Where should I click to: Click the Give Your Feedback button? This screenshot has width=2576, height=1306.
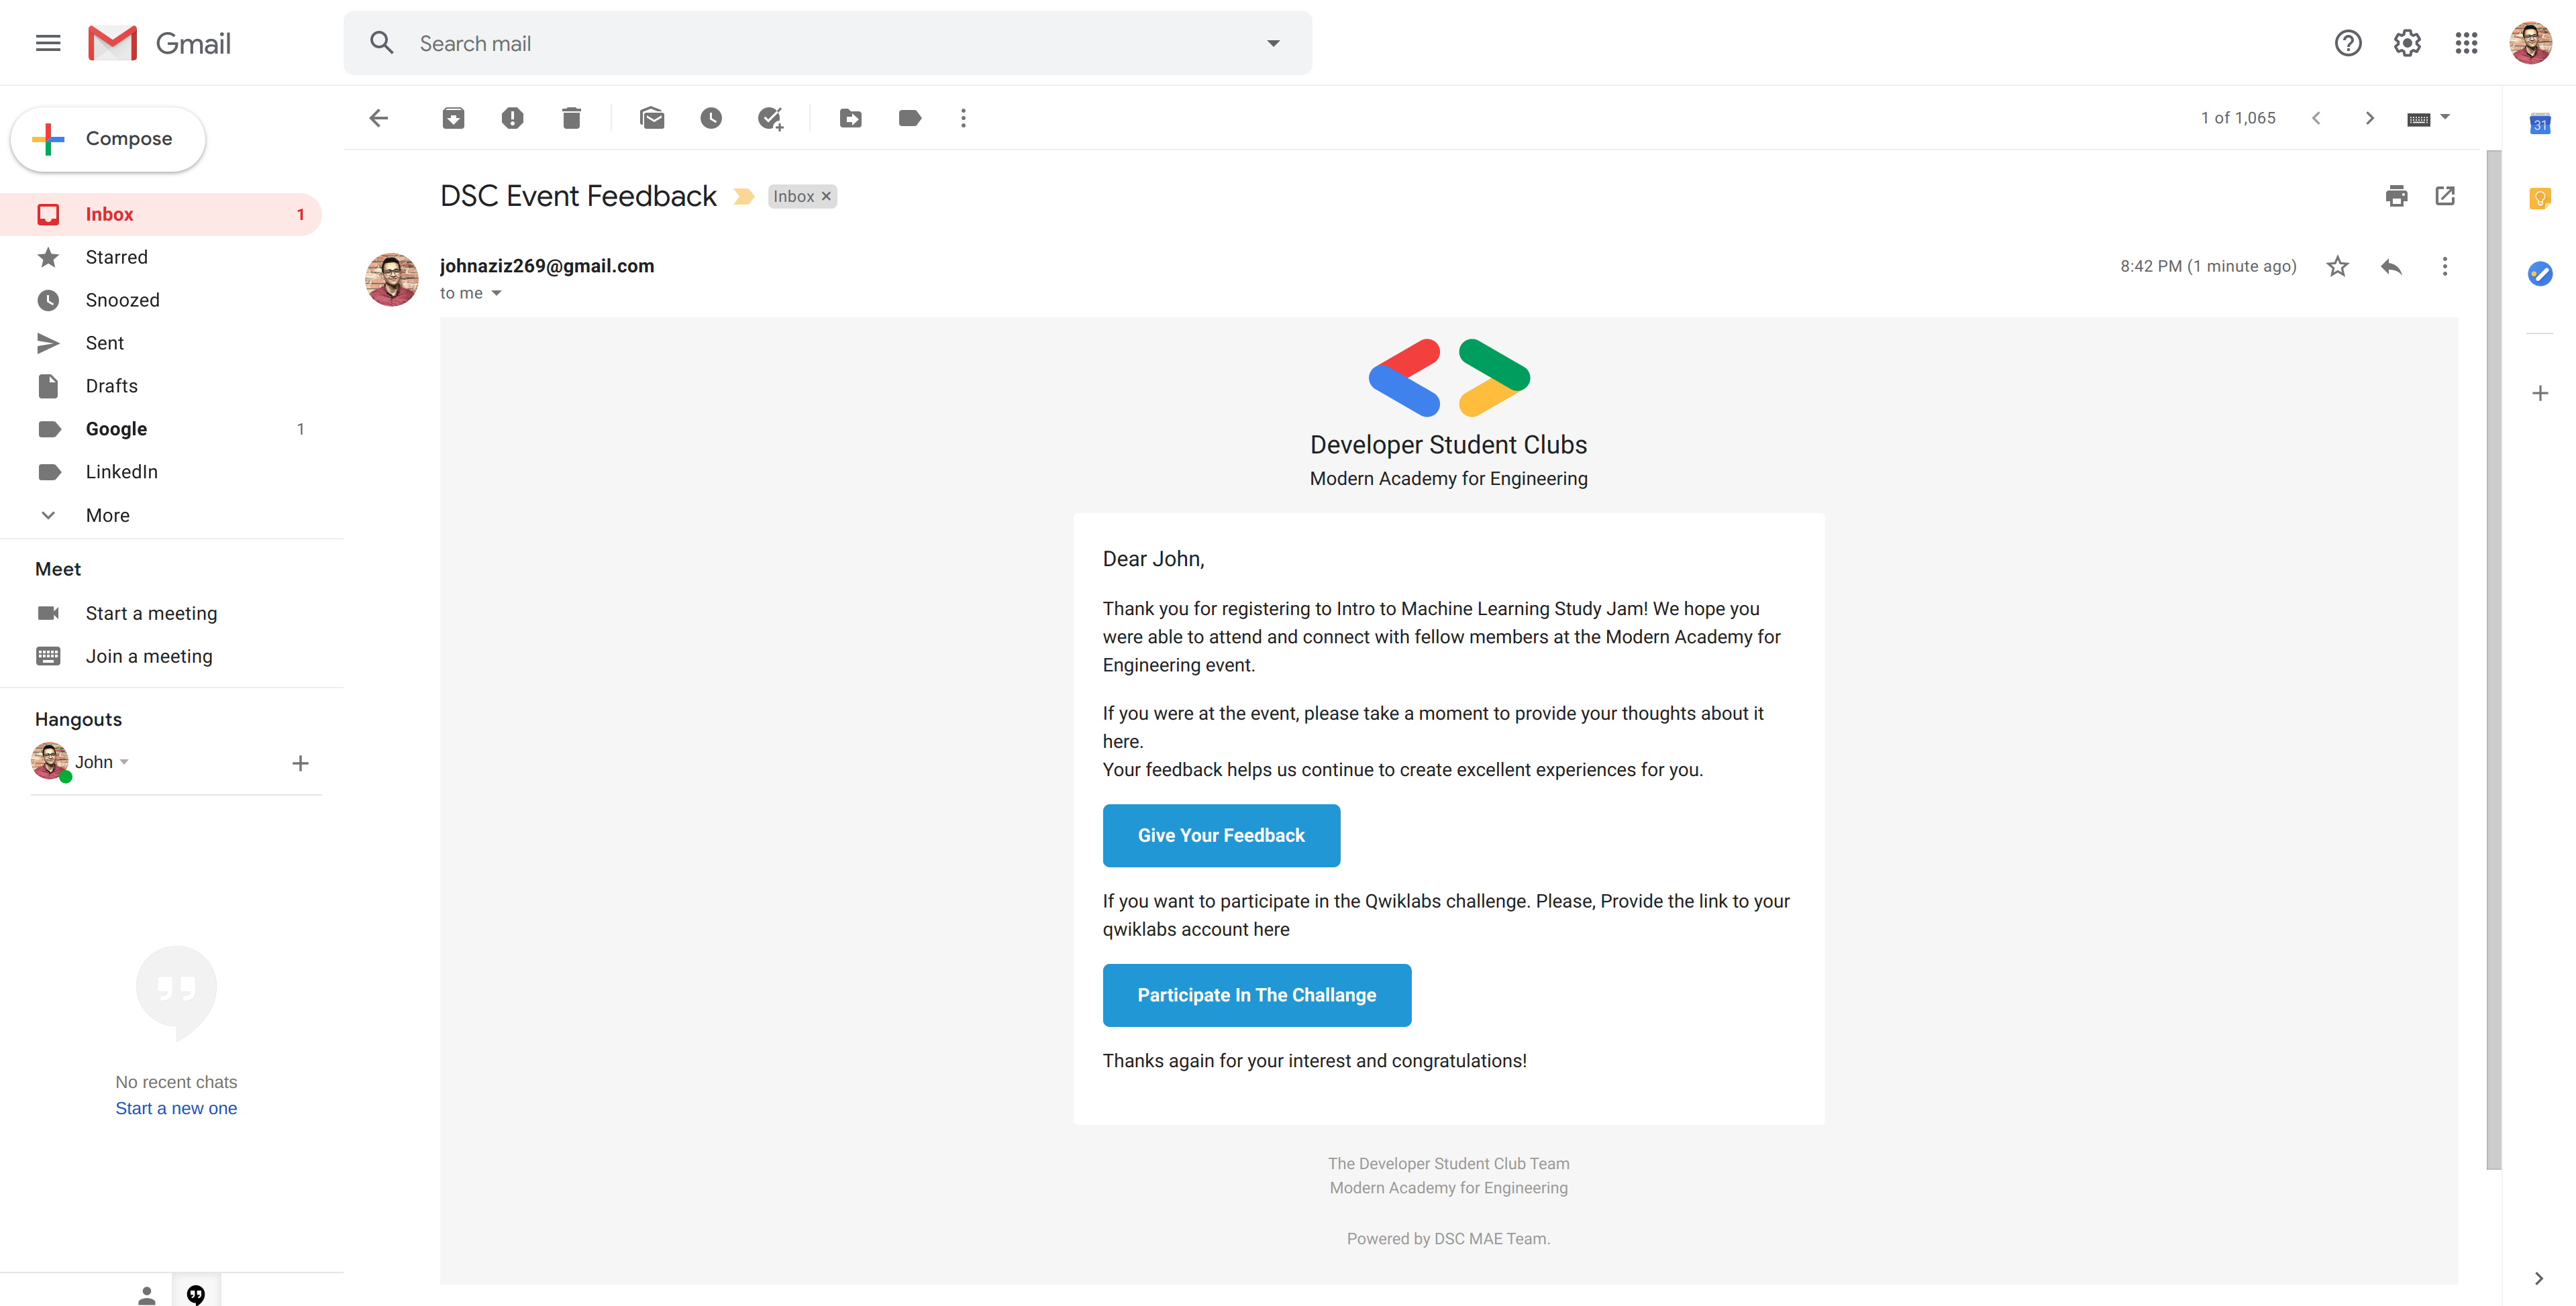click(1221, 835)
